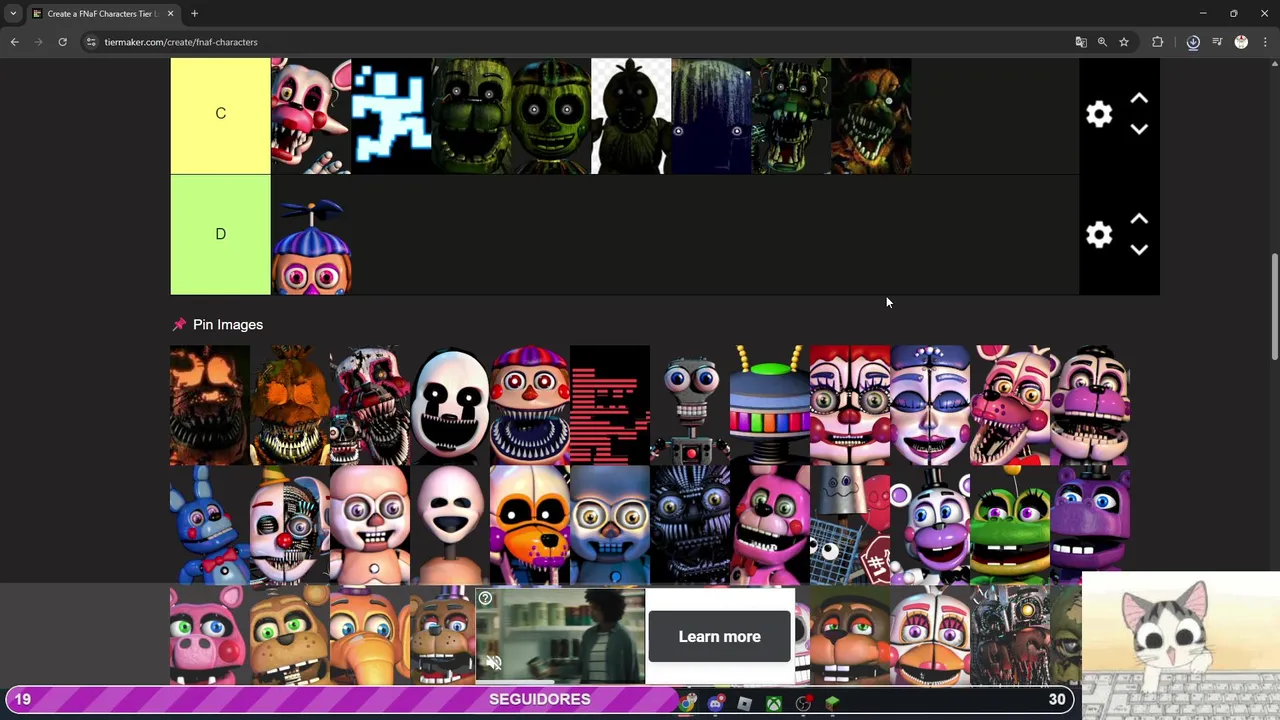Open Xbox app from the taskbar
The image size is (1280, 720).
774,704
